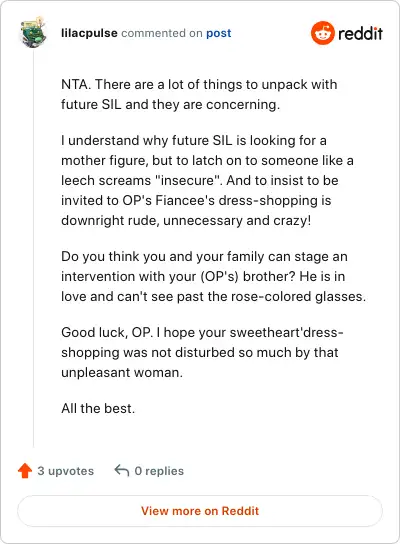The width and height of the screenshot is (400, 544).
Task: Open lilacpulse's avatar image
Action: pyautogui.click(x=33, y=33)
